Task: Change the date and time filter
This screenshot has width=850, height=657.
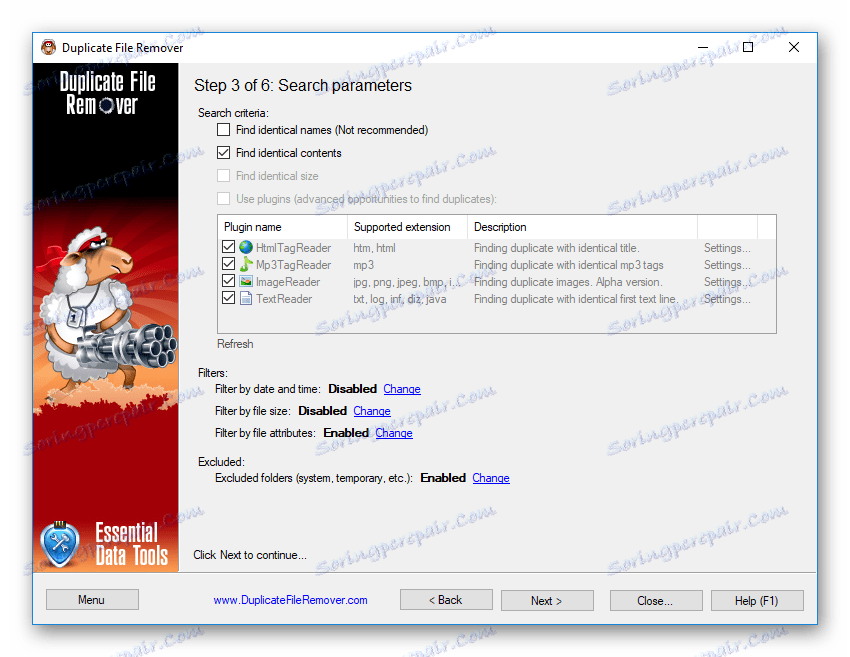Action: [402, 389]
